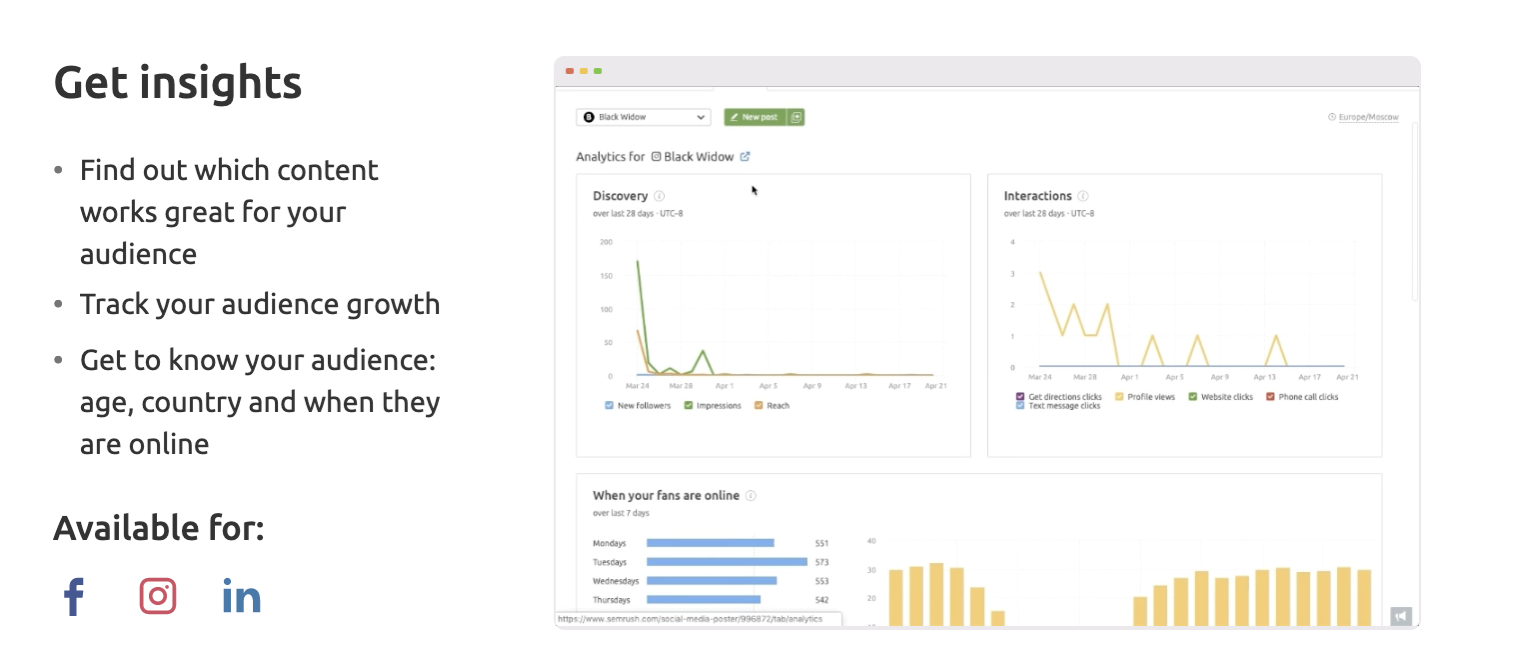Click the queue icon beside New post
The image size is (1519, 670).
796,117
